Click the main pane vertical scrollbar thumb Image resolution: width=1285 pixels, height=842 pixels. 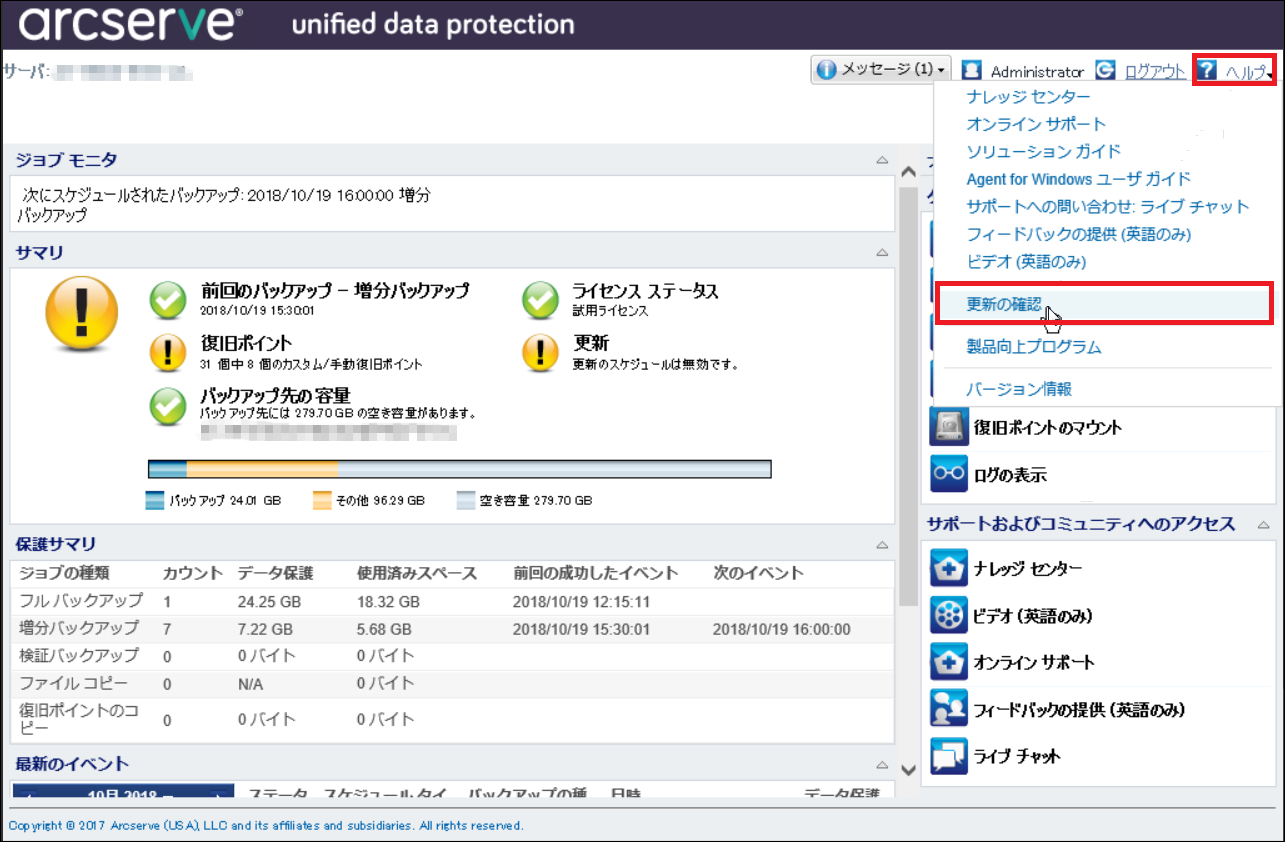click(908, 395)
